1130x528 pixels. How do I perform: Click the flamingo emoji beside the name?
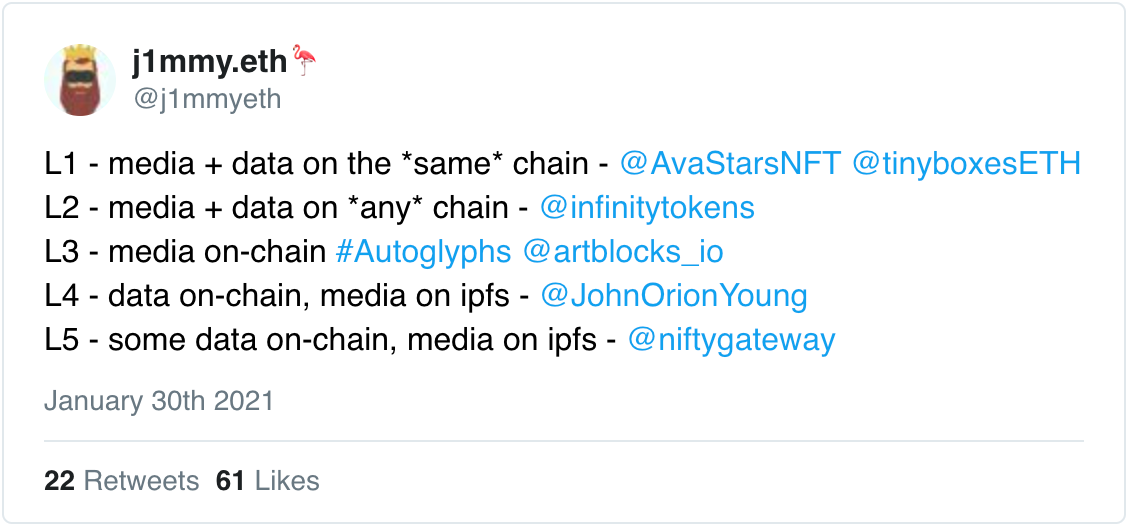[304, 62]
